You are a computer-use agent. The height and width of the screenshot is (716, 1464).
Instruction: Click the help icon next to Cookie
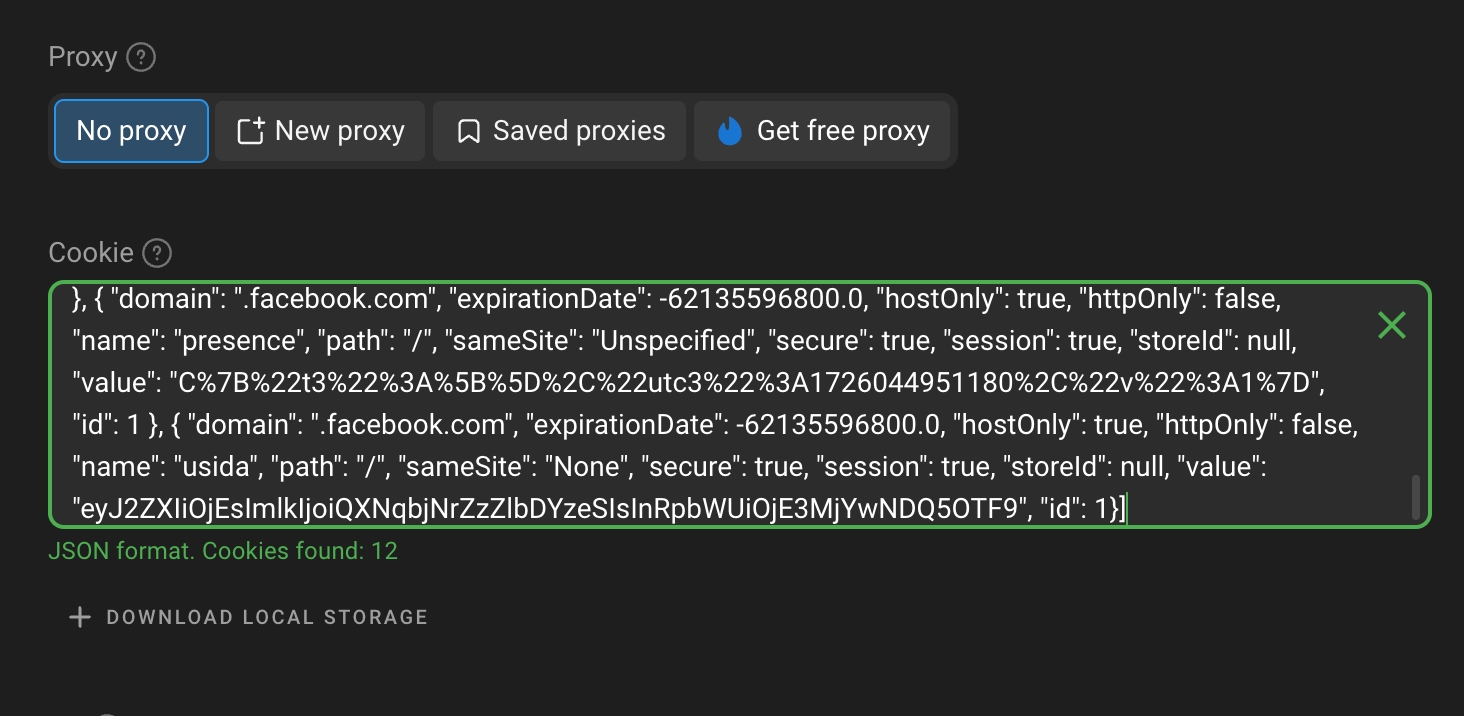[157, 253]
